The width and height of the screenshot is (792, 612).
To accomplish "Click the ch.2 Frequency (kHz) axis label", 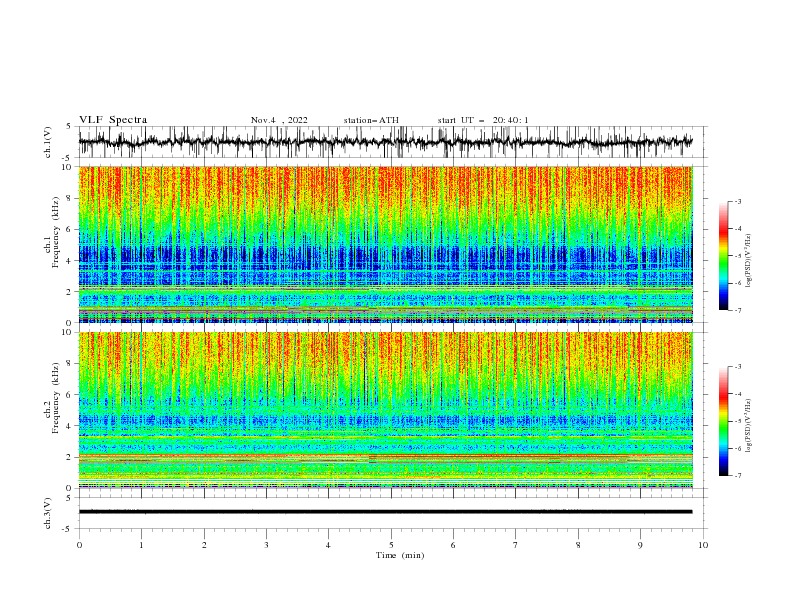I will [x=52, y=398].
